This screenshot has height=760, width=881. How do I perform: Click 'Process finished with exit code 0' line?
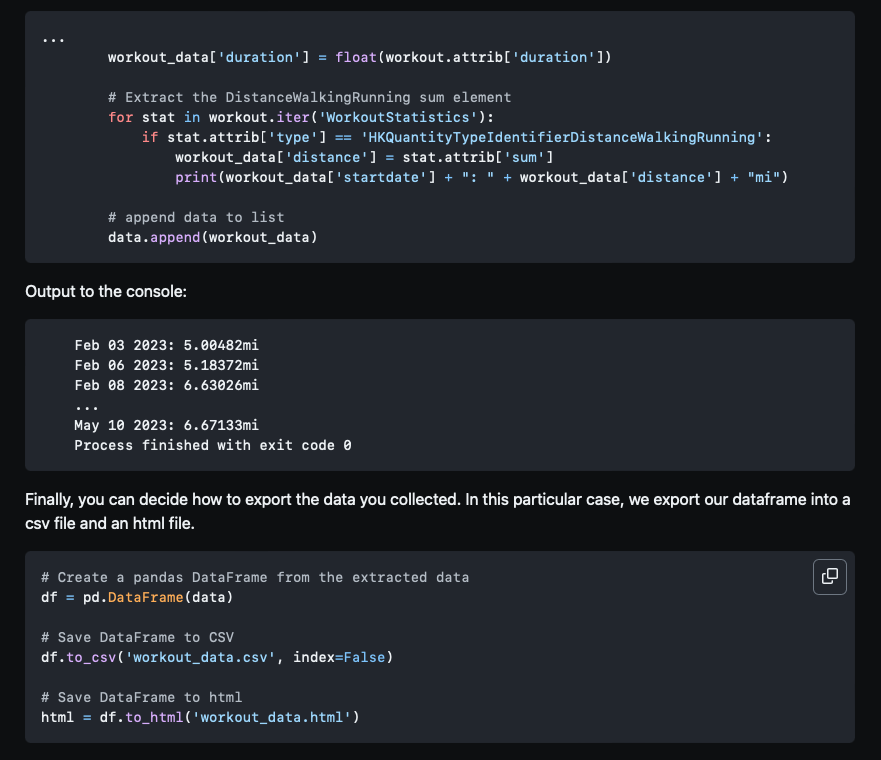[213, 445]
